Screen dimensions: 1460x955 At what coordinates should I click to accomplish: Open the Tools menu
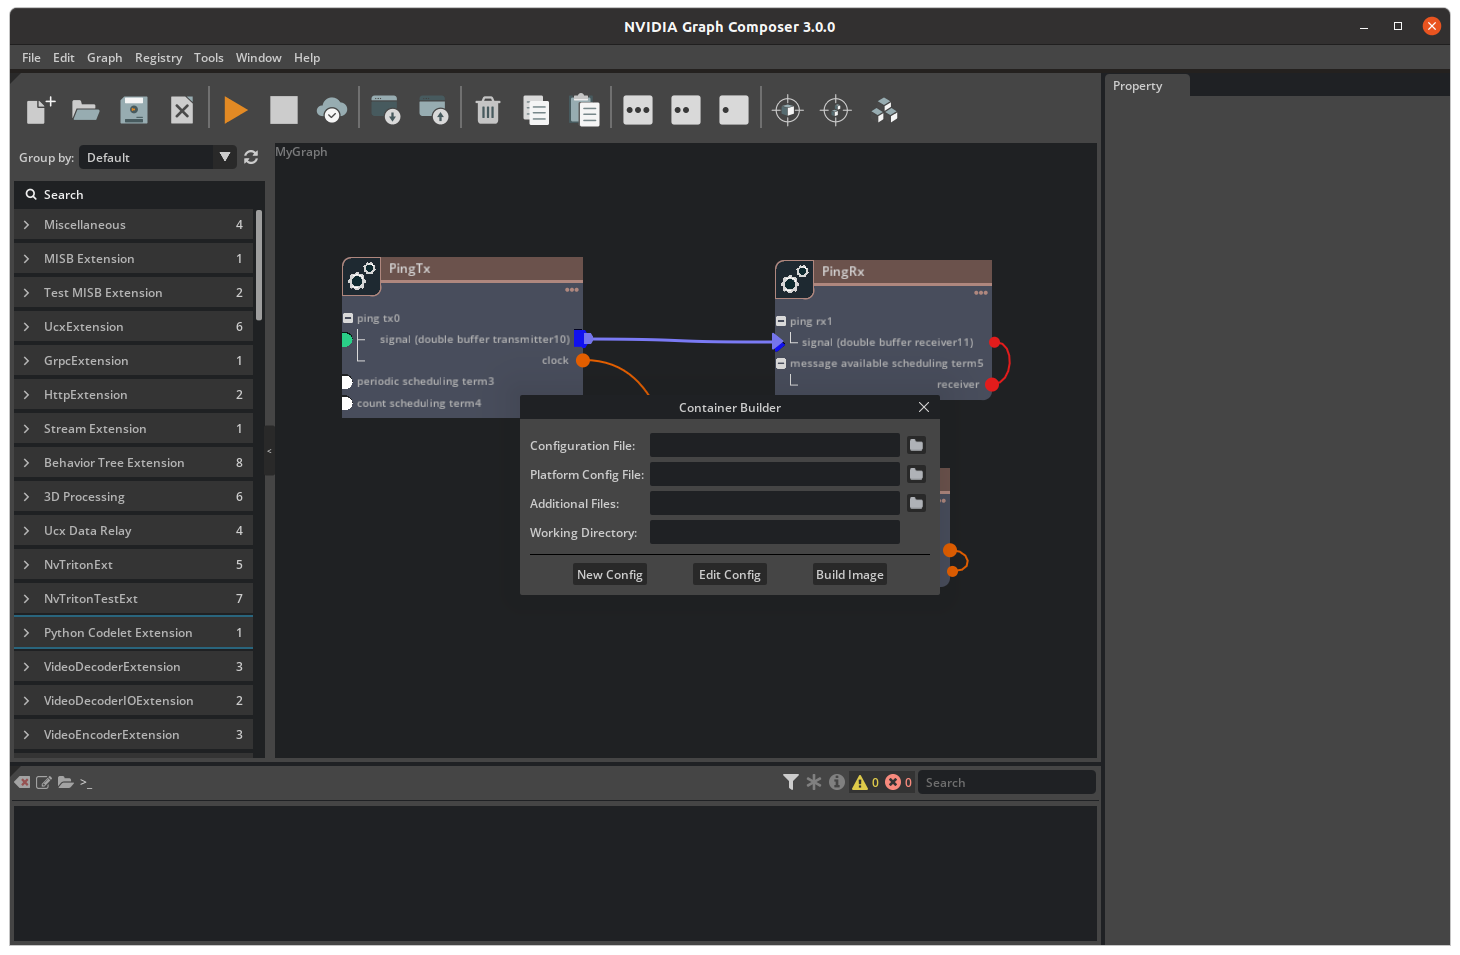pos(208,58)
